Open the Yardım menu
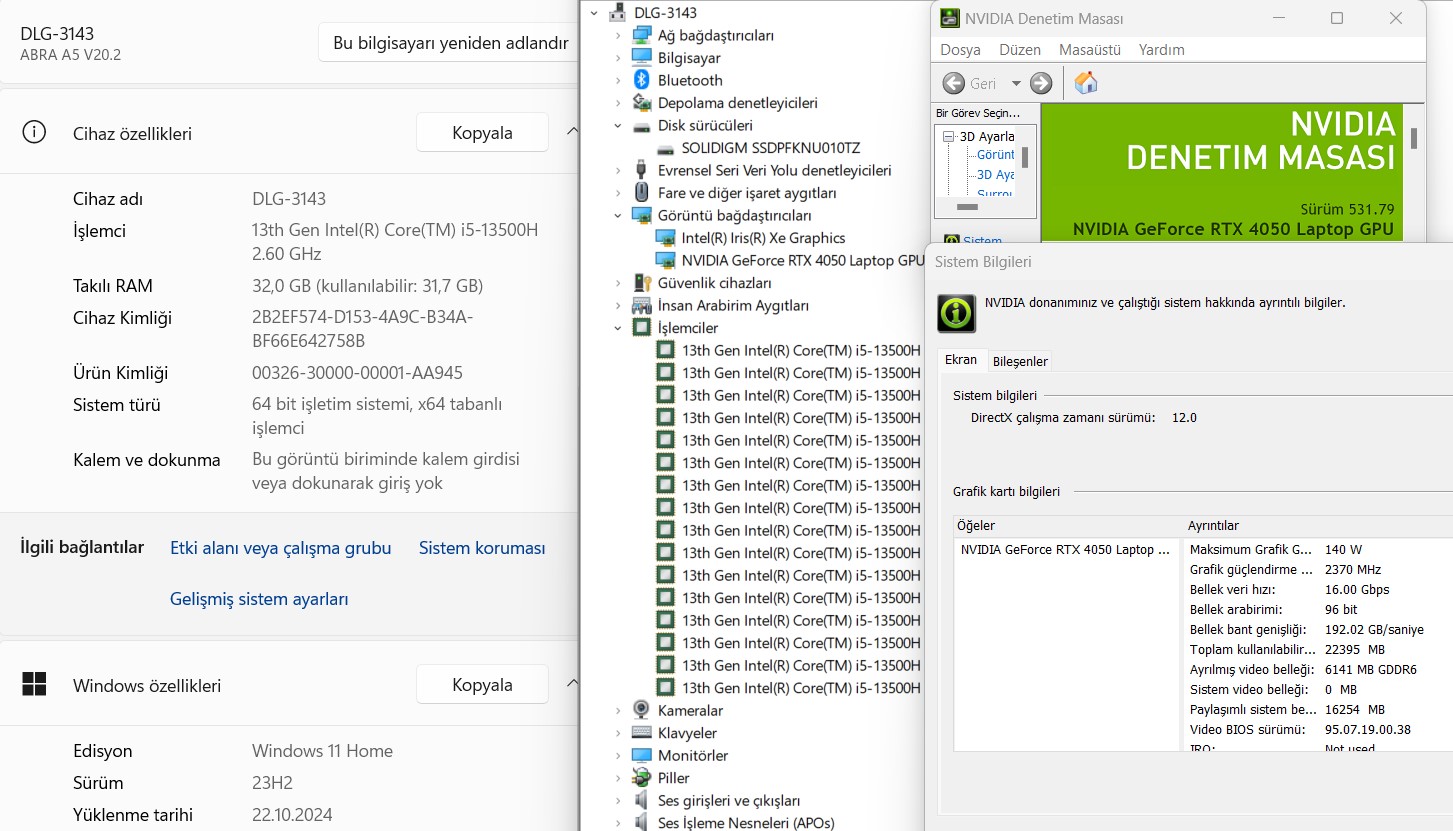The height and width of the screenshot is (831, 1453). [x=1161, y=49]
